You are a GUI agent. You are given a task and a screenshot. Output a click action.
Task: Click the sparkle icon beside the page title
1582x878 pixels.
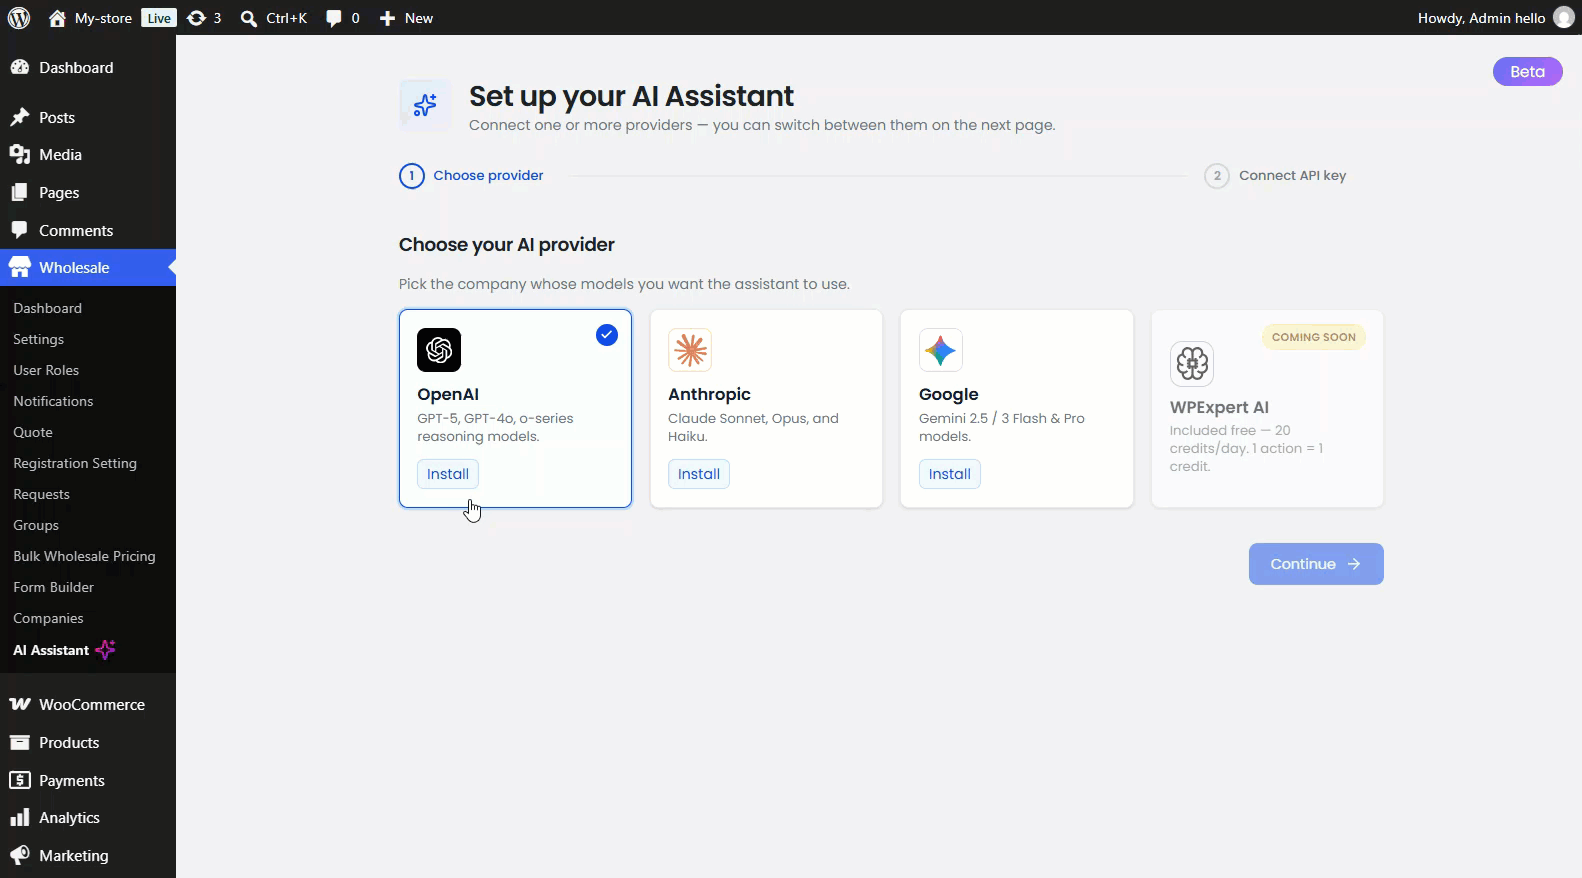point(425,104)
